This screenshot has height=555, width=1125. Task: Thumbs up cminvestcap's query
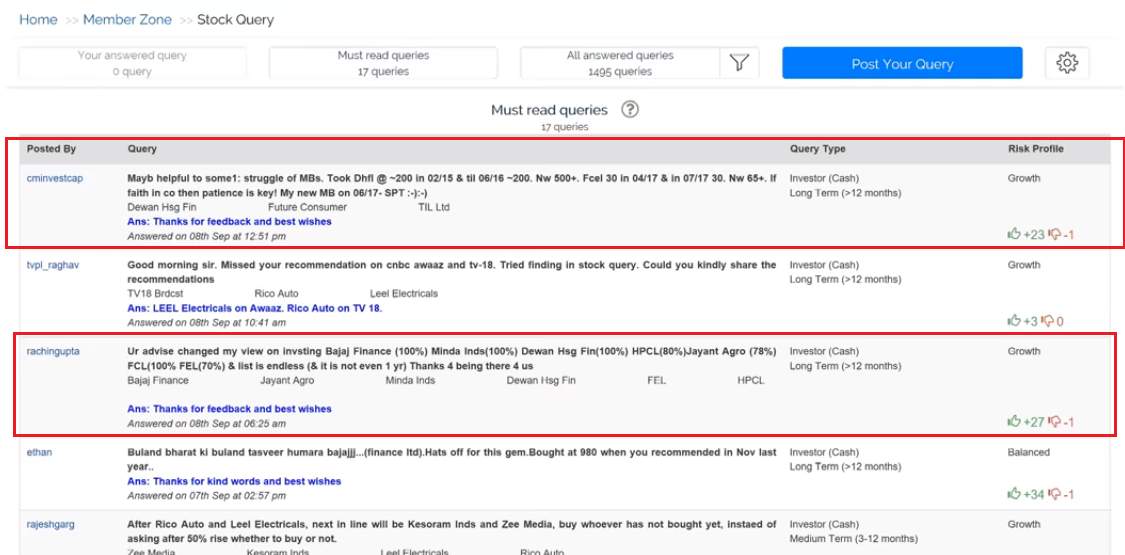pos(1014,235)
